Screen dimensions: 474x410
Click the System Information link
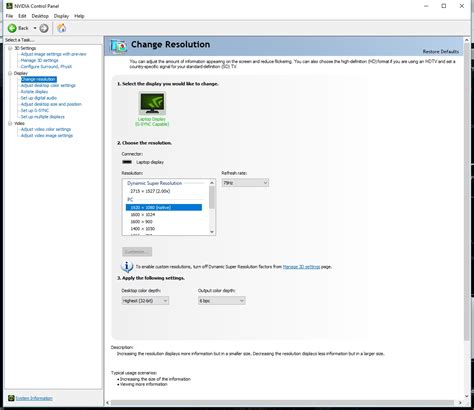pos(34,398)
